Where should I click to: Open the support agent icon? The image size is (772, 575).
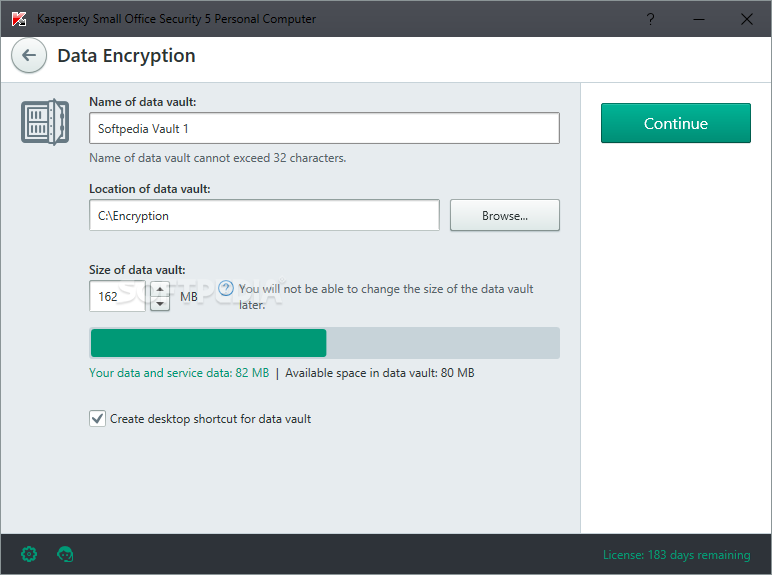(x=65, y=554)
